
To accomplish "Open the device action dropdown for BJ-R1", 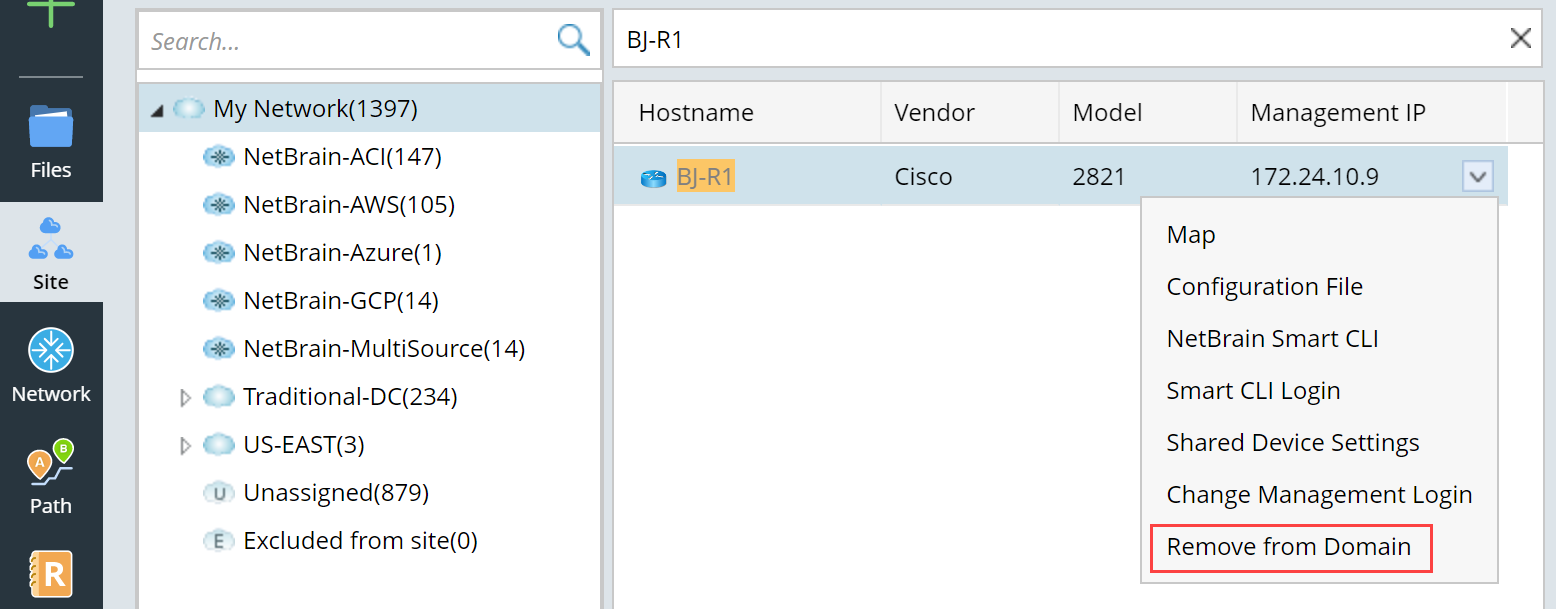I will [1478, 176].
